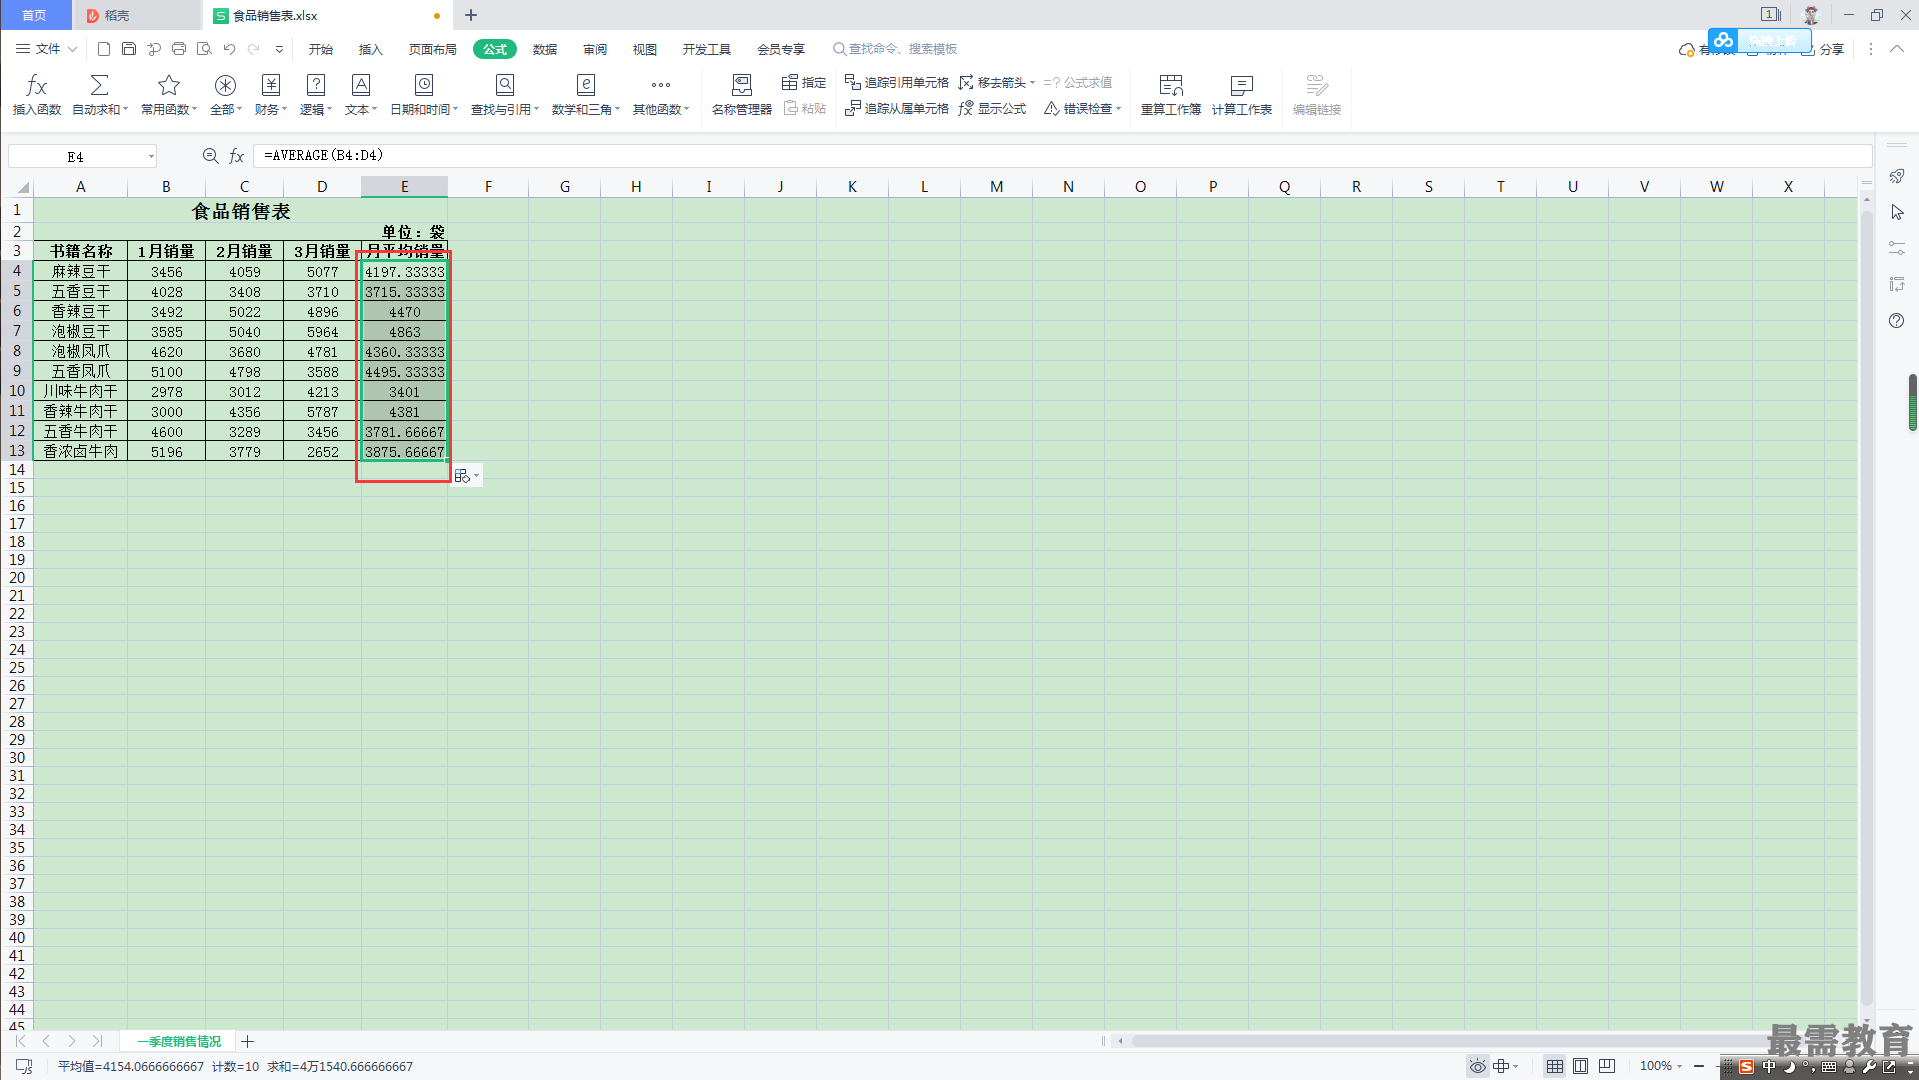Select cell with value 4863
The image size is (1919, 1080).
coord(404,332)
